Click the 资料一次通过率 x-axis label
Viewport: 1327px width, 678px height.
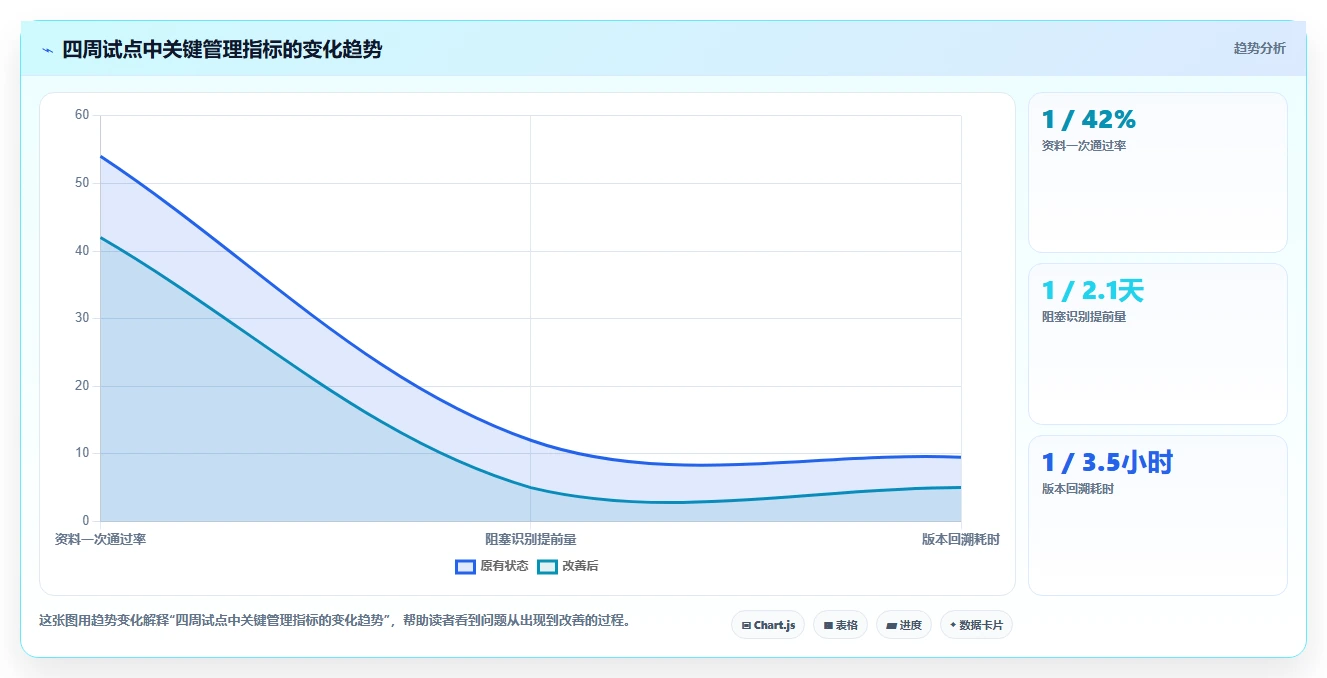100,539
